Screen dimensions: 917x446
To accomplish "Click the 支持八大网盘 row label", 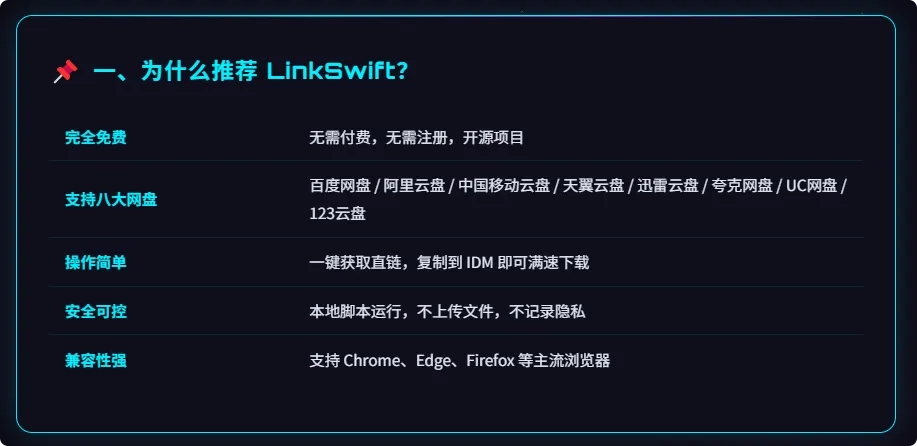I will 111,200.
